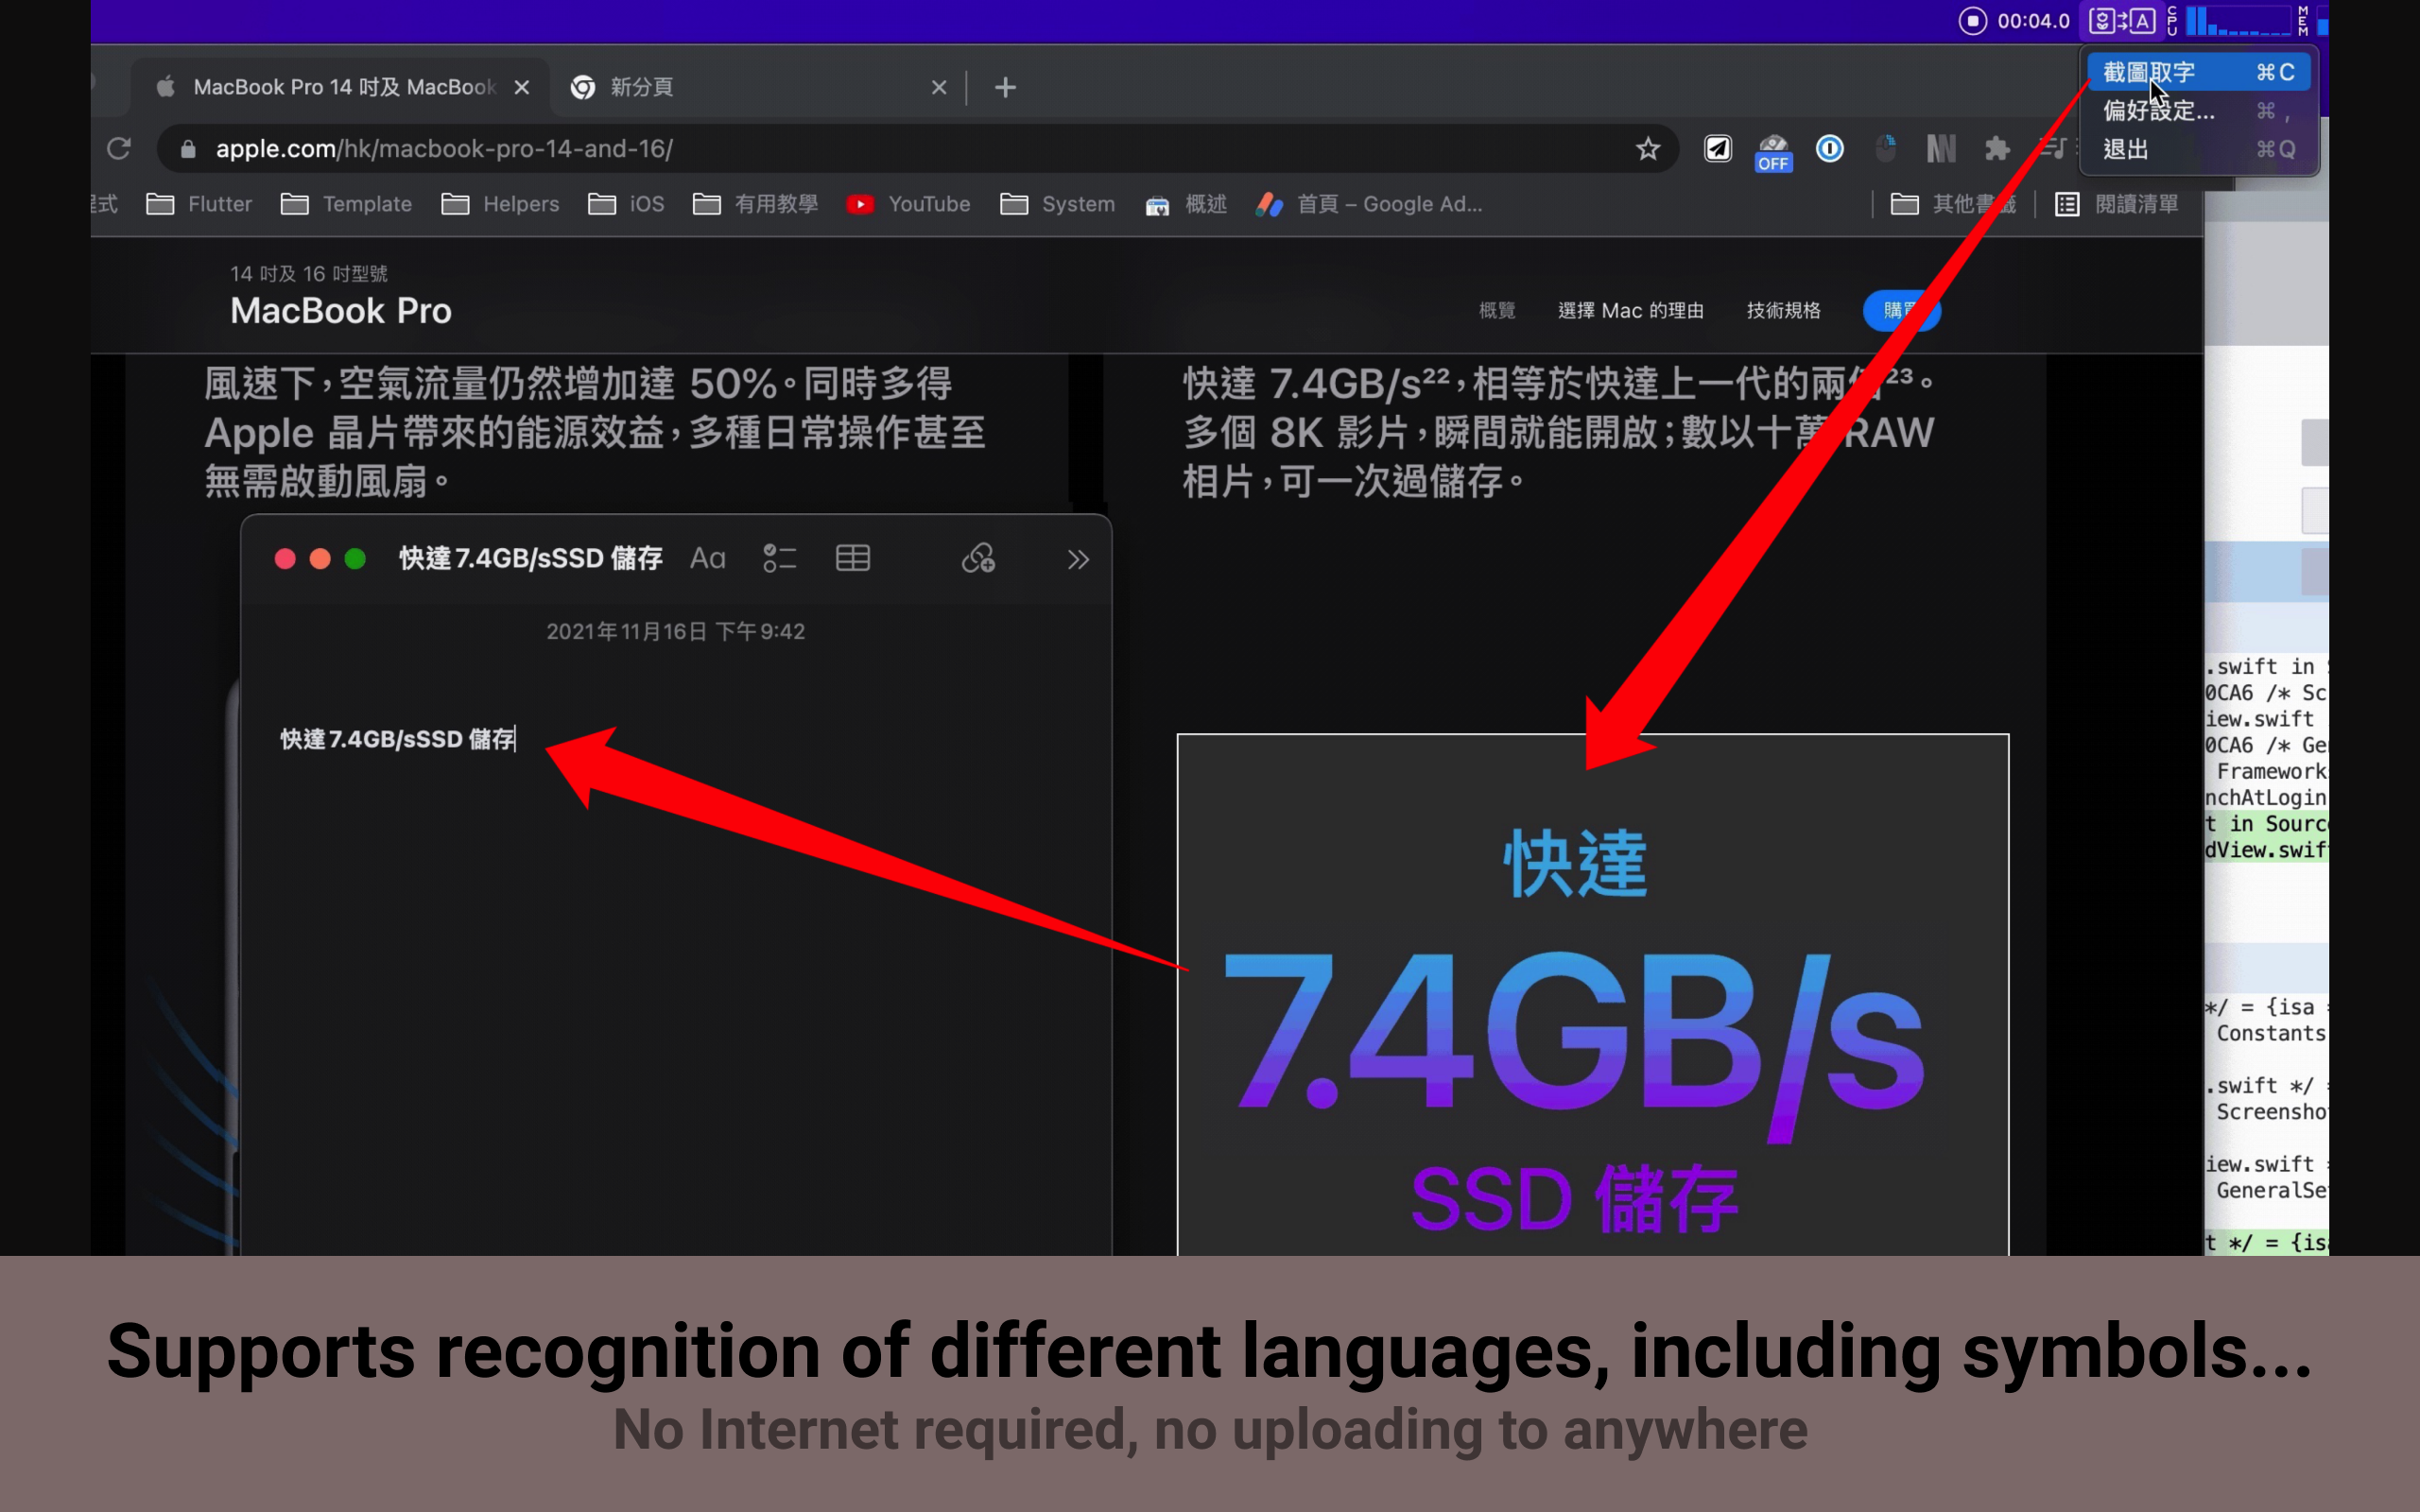
Task: Open the iOS bookmarks folder
Action: point(626,204)
